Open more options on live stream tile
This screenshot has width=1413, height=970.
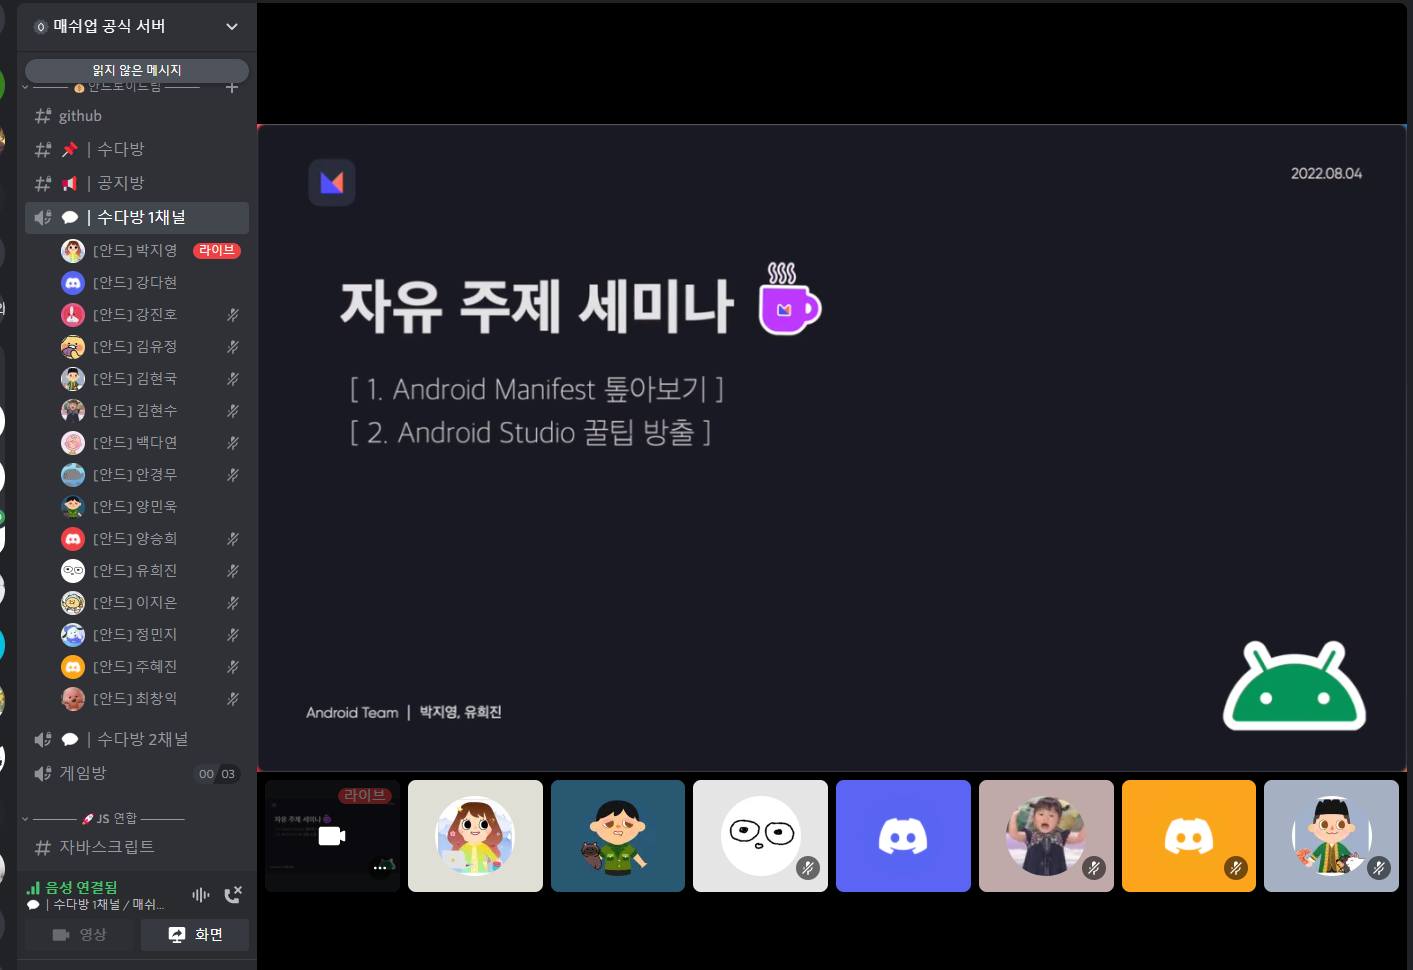coord(379,868)
